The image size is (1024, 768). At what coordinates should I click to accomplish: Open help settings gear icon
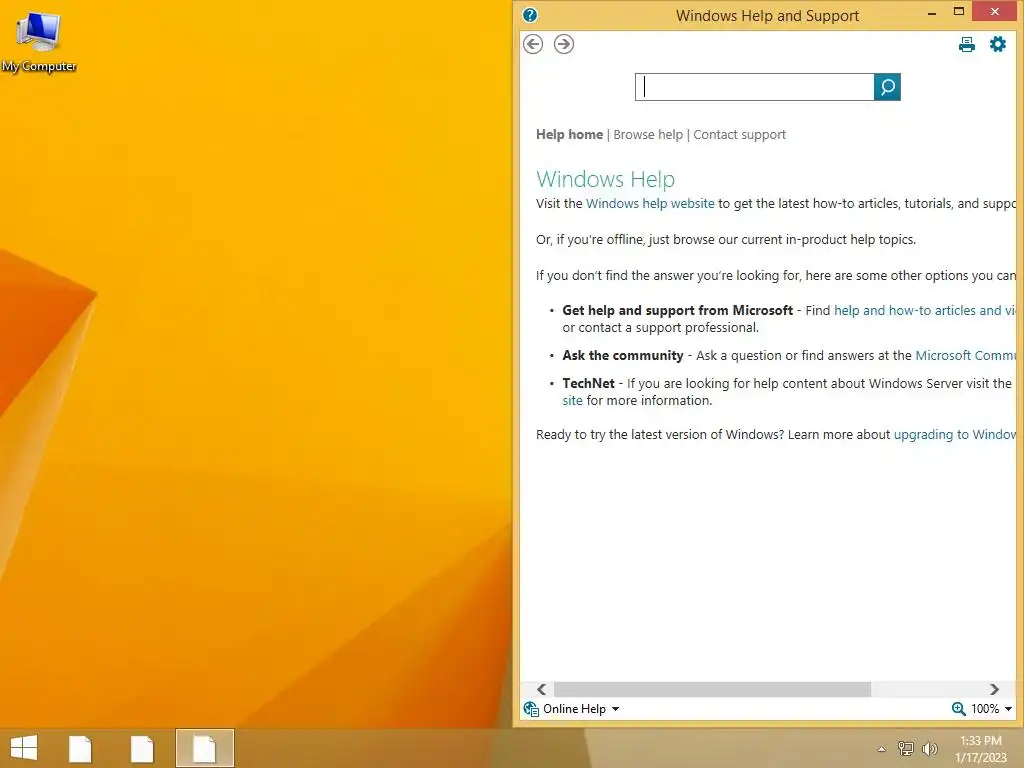coord(998,44)
